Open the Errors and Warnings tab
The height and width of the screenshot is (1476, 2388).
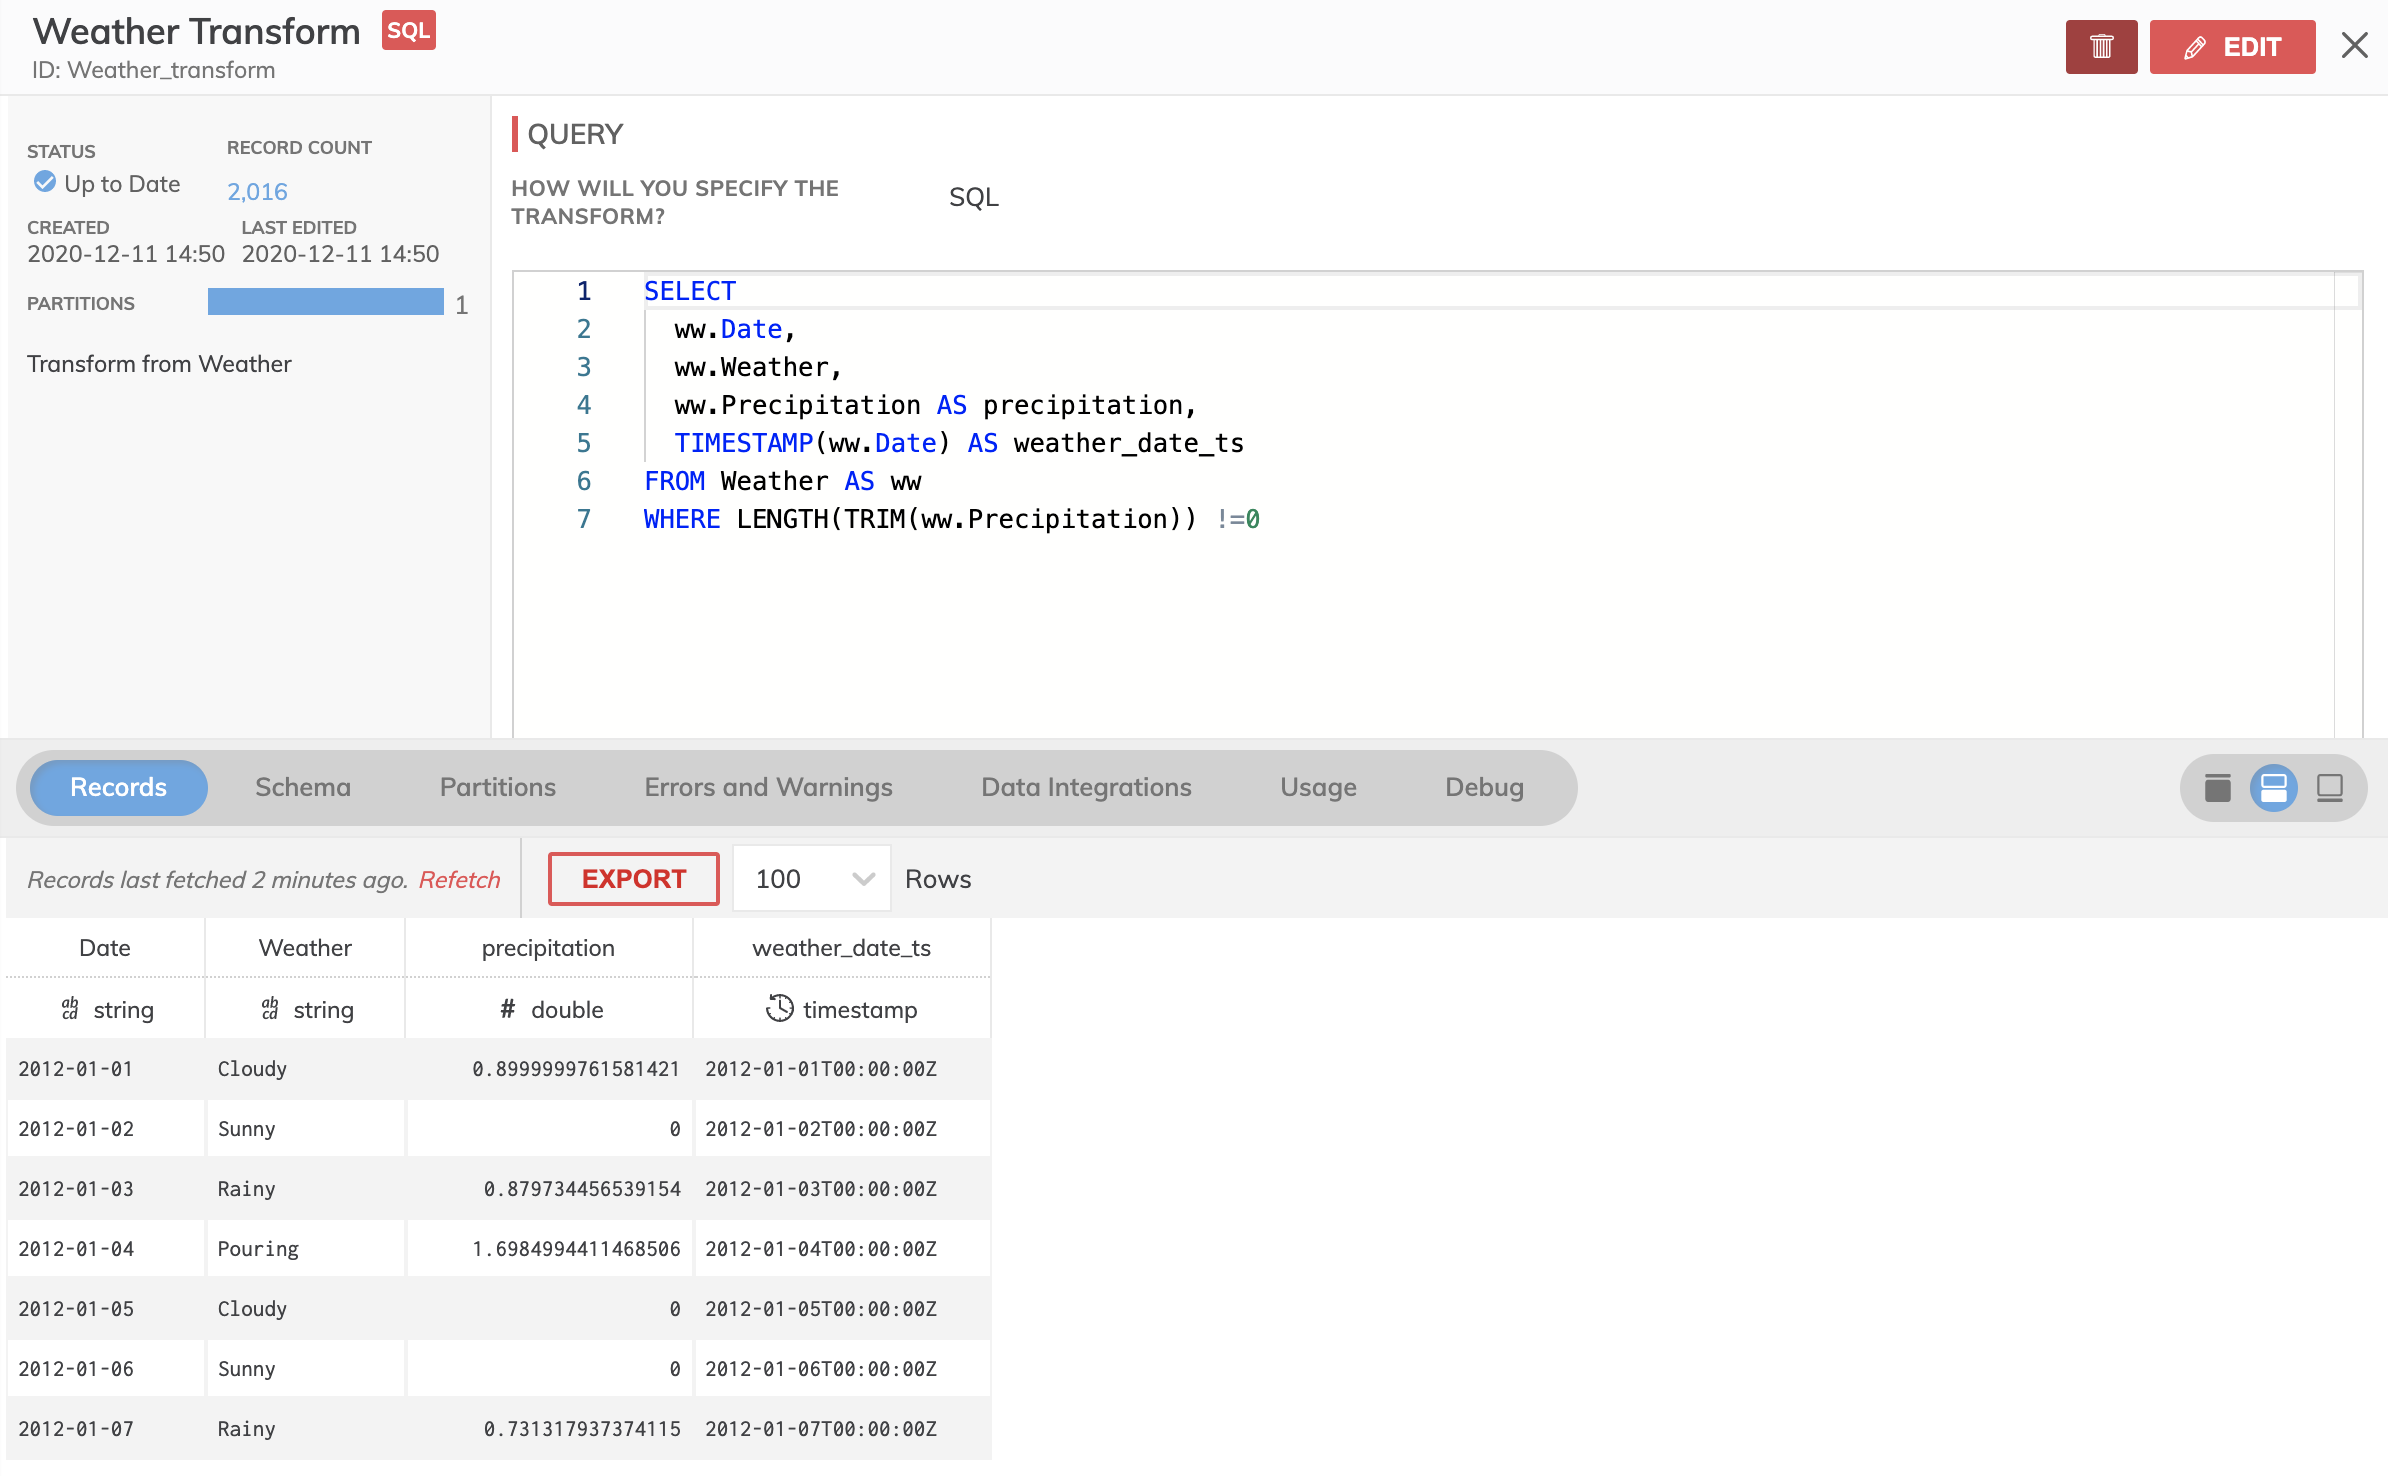tap(768, 788)
